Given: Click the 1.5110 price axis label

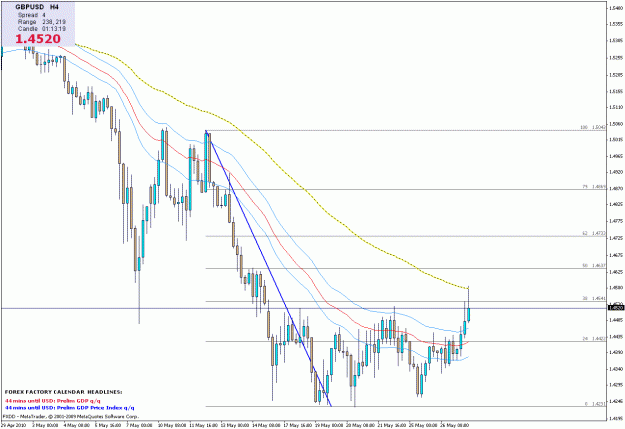Looking at the screenshot, I should point(616,107).
